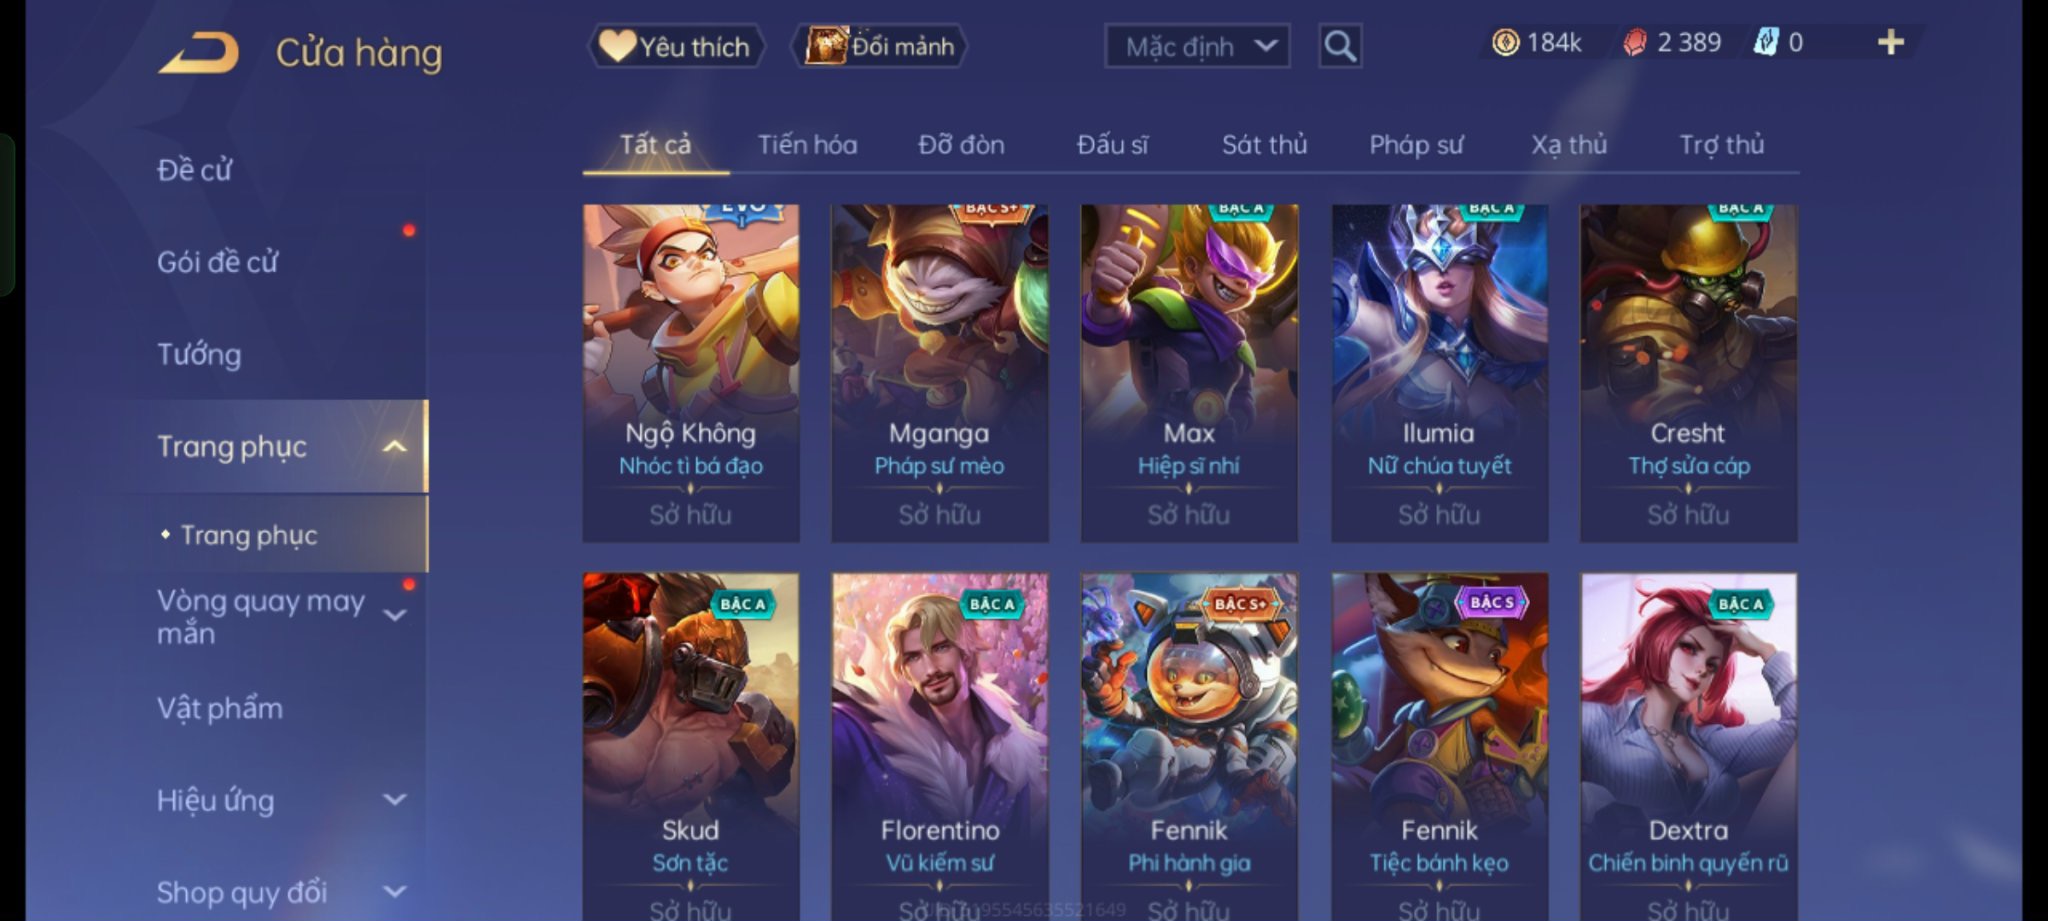Tap the blue voucher currency icon

tap(1765, 42)
